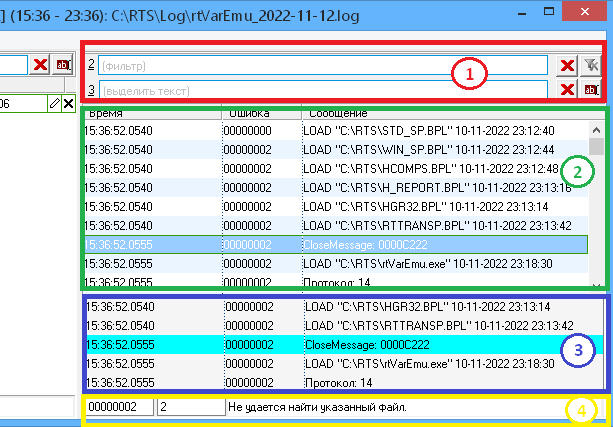Viewport: 613px width, 427px height.
Task: Click HGR32.BPL row in the grey lower pane
Action: (344, 307)
